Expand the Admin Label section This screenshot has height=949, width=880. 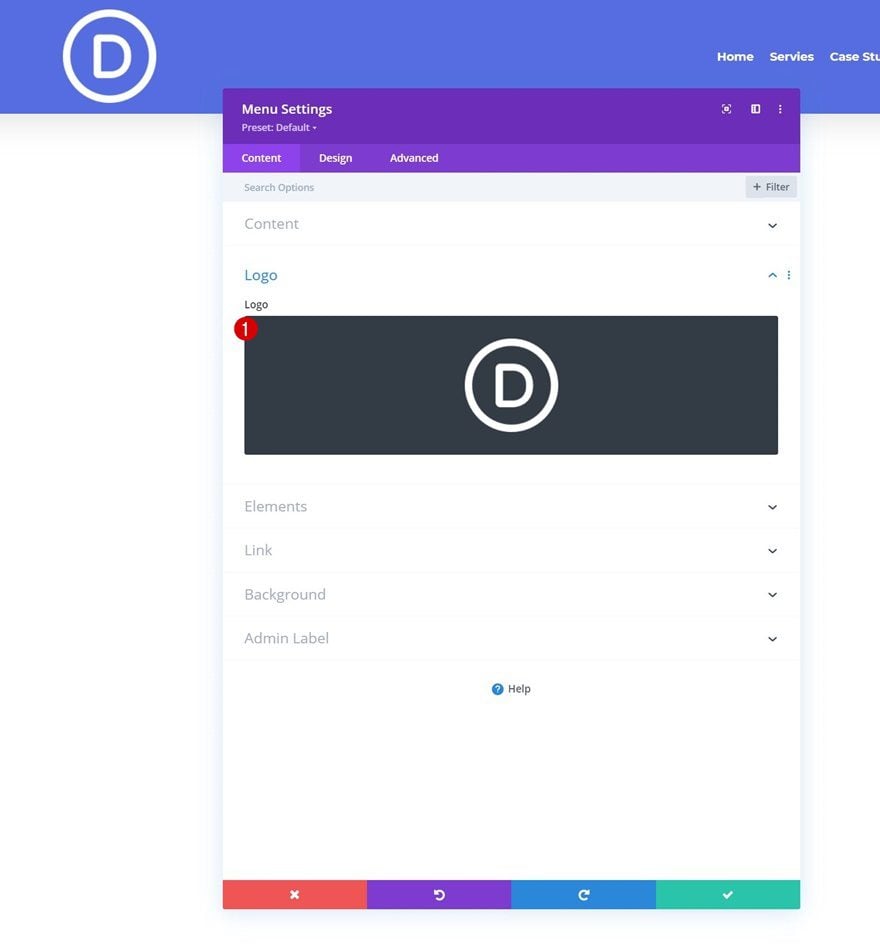point(511,639)
